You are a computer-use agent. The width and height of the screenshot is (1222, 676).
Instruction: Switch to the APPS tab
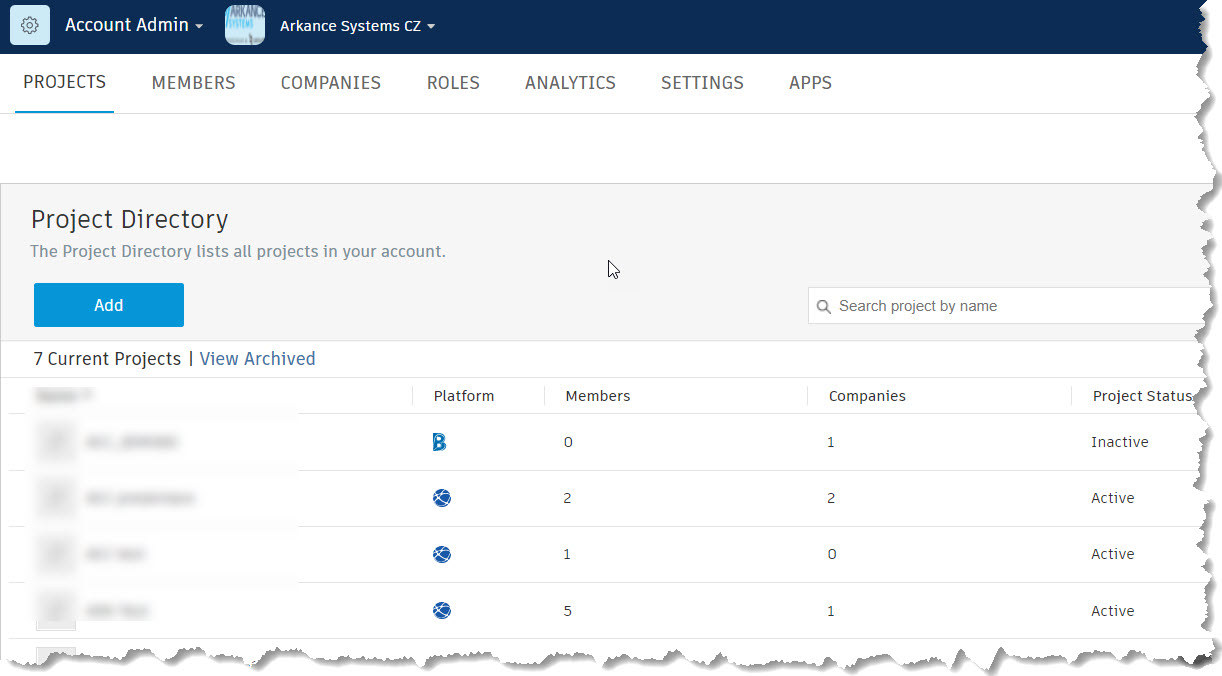point(810,83)
